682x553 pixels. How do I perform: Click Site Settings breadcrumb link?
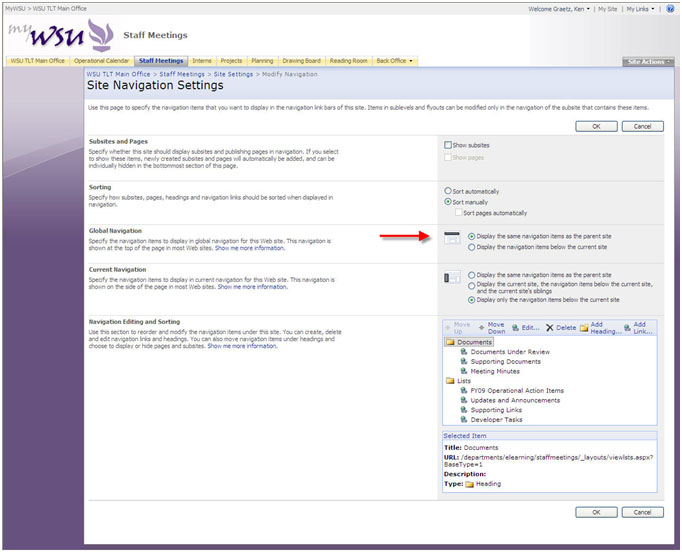233,74
